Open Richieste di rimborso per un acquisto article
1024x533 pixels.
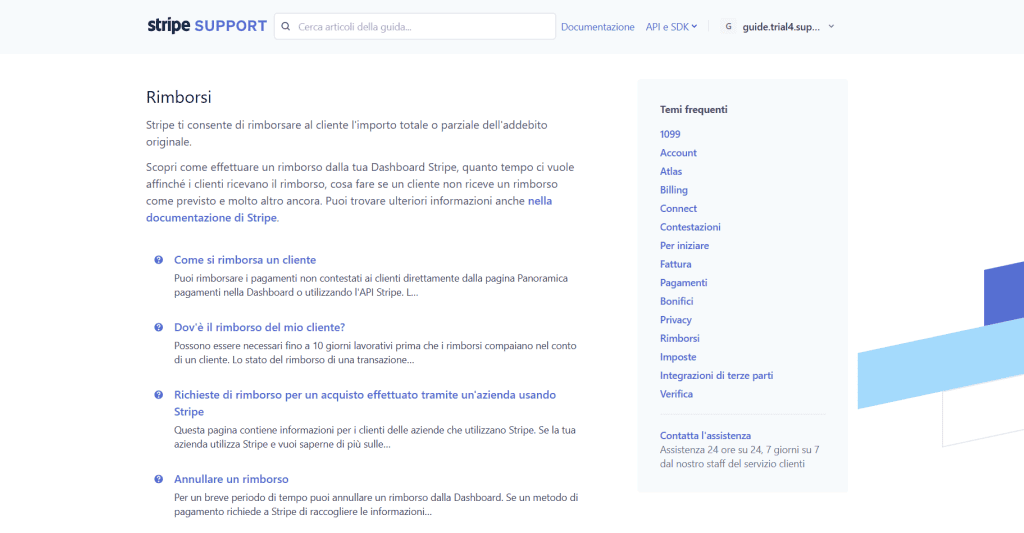pyautogui.click(x=365, y=403)
